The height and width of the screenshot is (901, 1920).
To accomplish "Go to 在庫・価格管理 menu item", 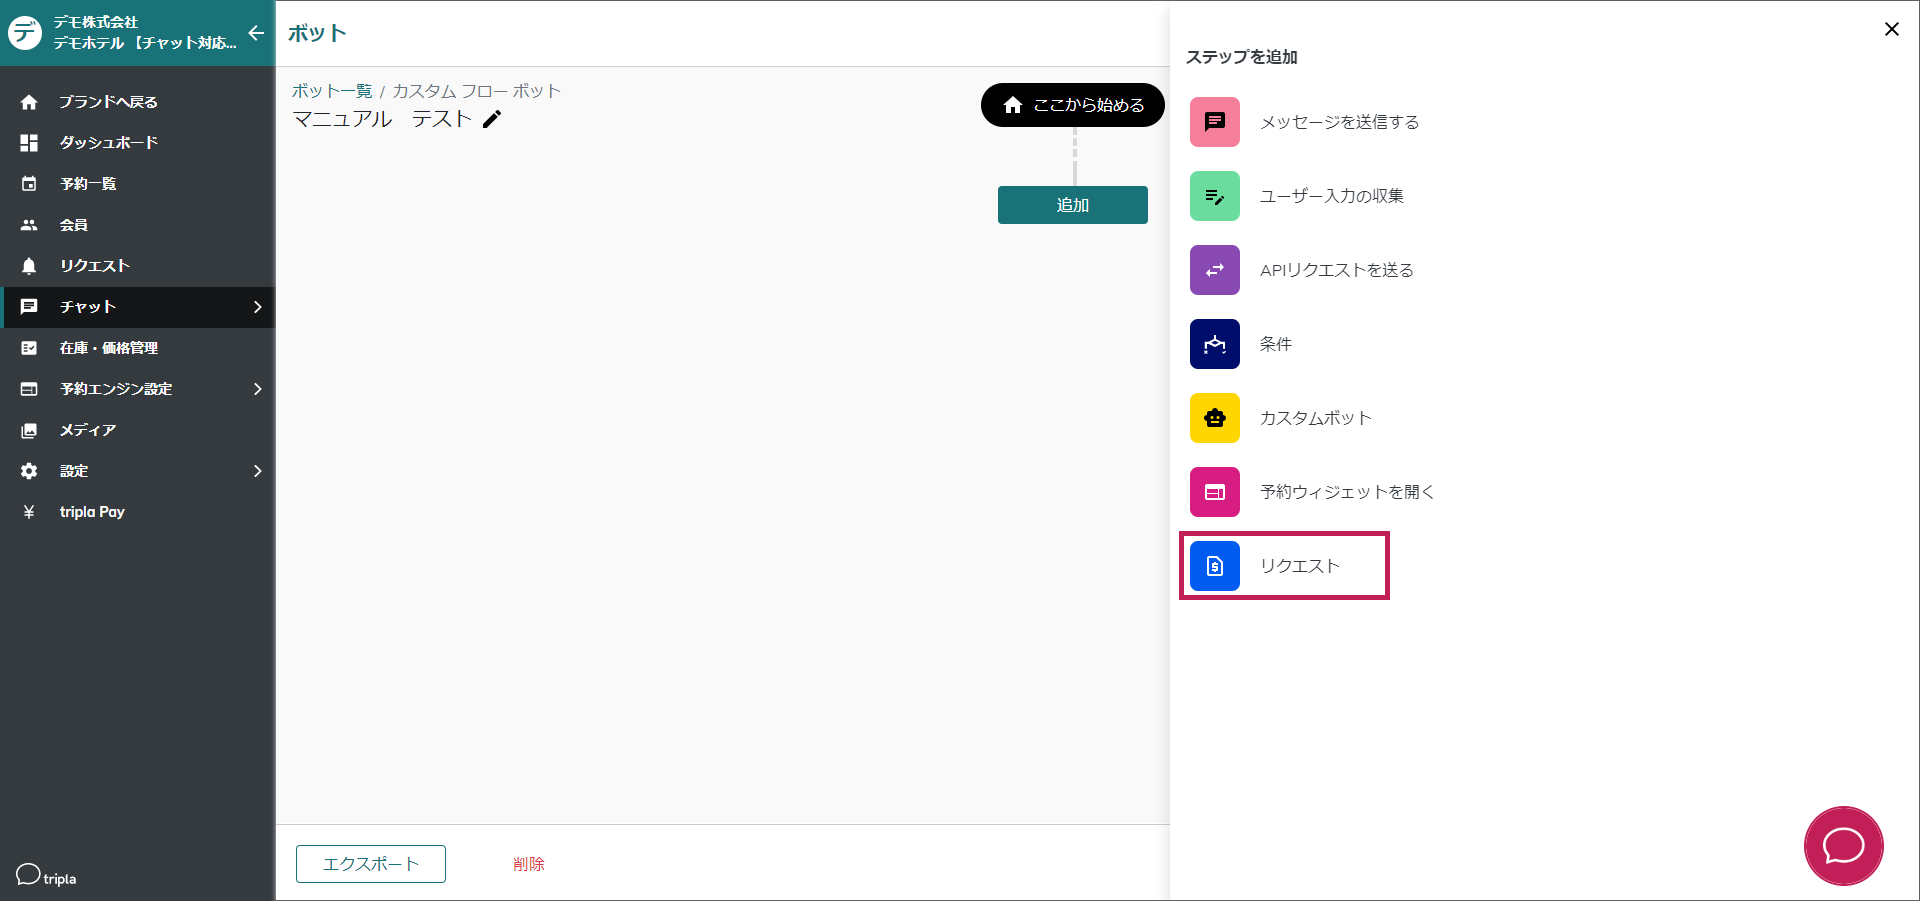I will tap(108, 348).
